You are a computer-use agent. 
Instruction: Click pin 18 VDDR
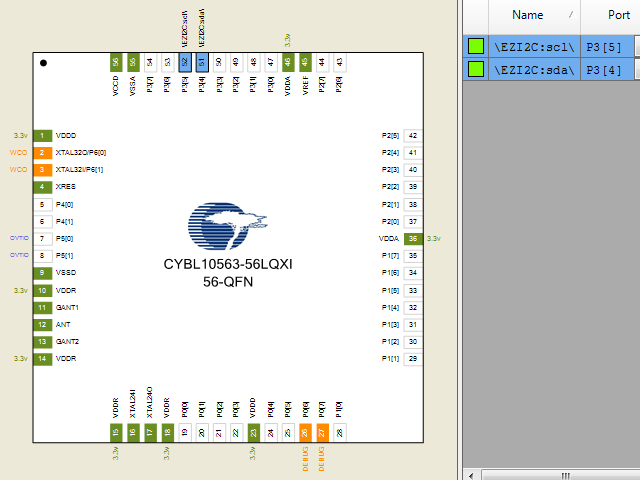[x=167, y=433]
